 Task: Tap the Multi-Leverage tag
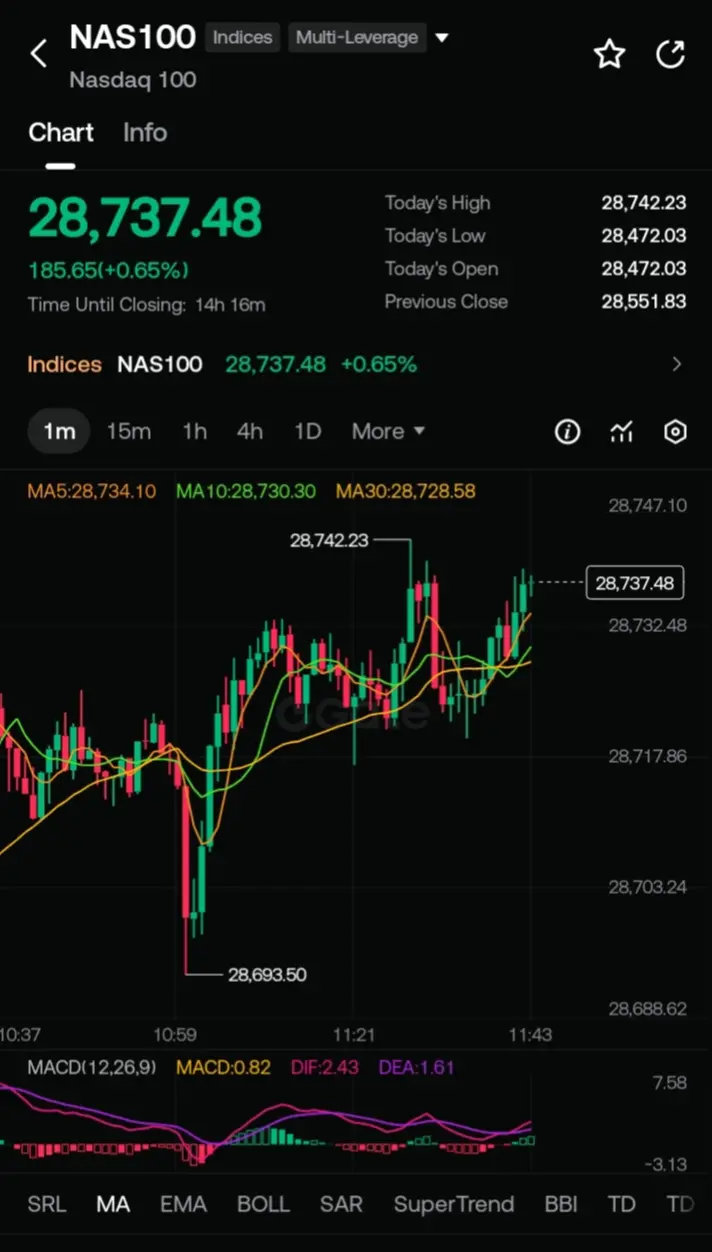(357, 38)
